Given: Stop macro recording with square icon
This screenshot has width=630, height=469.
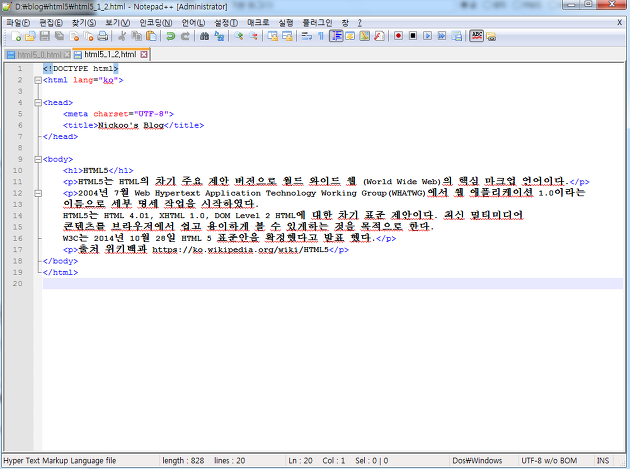Looking at the screenshot, I should (413, 36).
